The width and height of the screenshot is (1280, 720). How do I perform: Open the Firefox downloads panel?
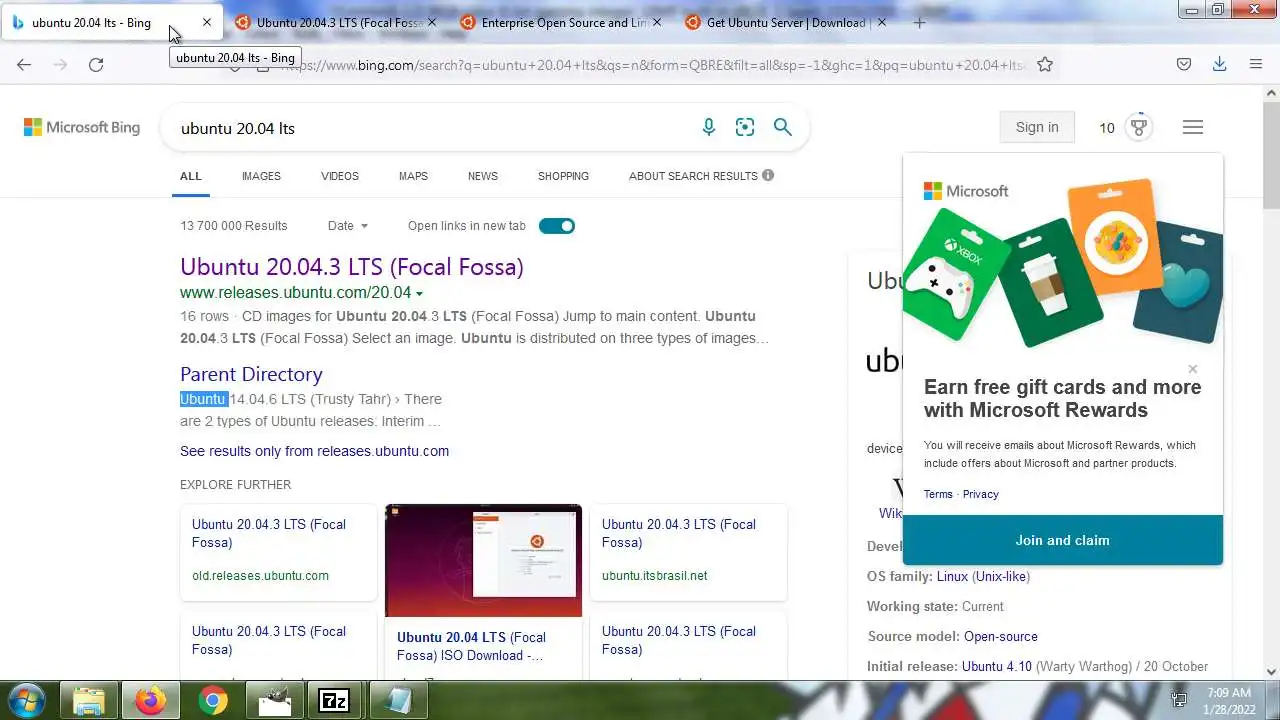pos(1220,64)
